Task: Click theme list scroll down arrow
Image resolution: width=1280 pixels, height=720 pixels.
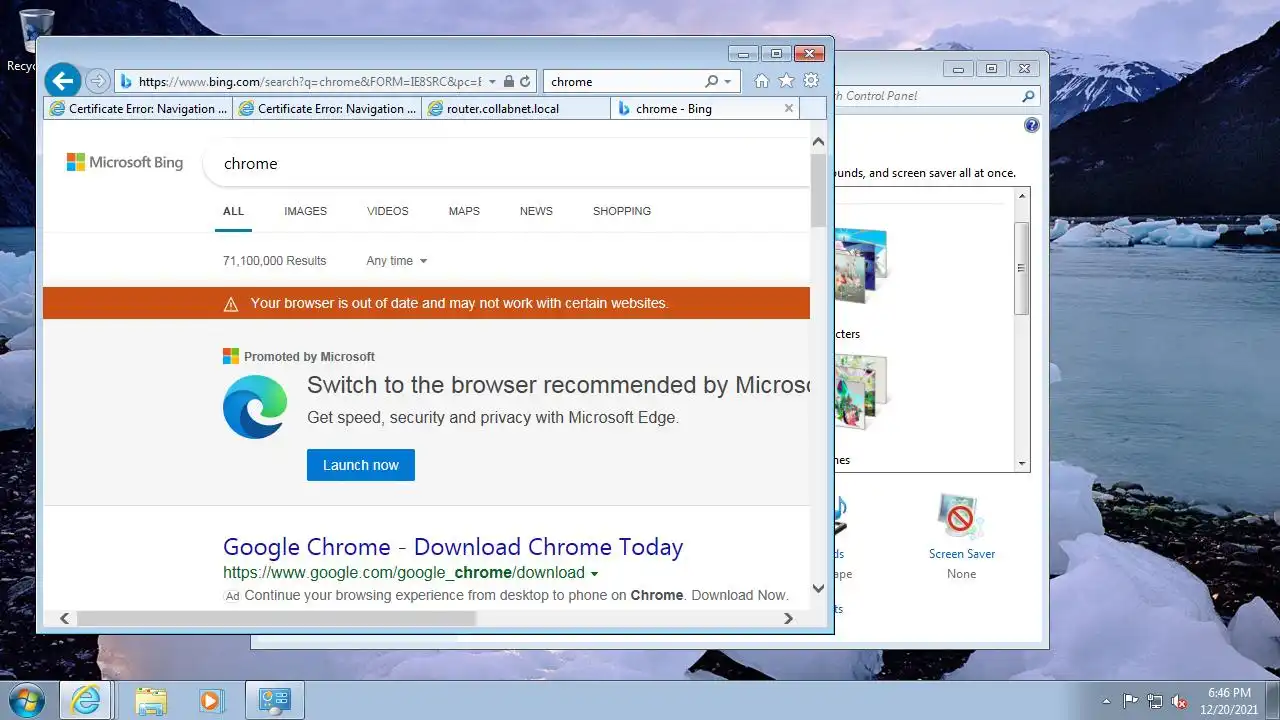Action: click(1022, 464)
